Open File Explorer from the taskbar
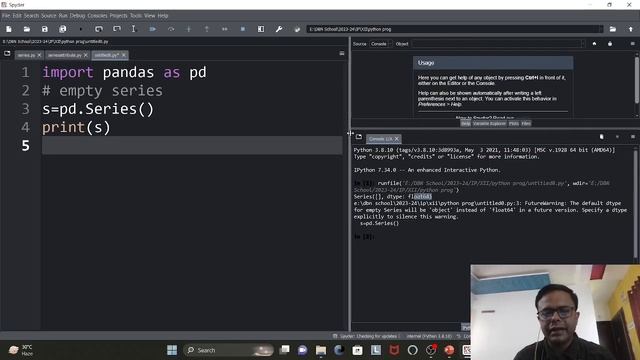The width and height of the screenshot is (640, 360). tap(321, 350)
